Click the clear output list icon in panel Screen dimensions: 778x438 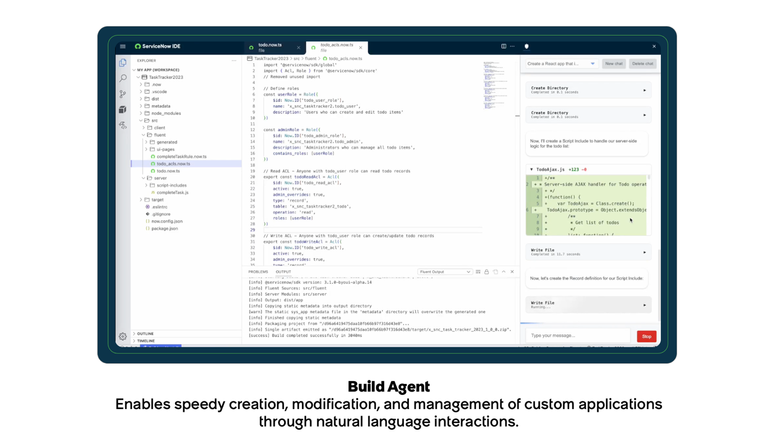point(478,272)
